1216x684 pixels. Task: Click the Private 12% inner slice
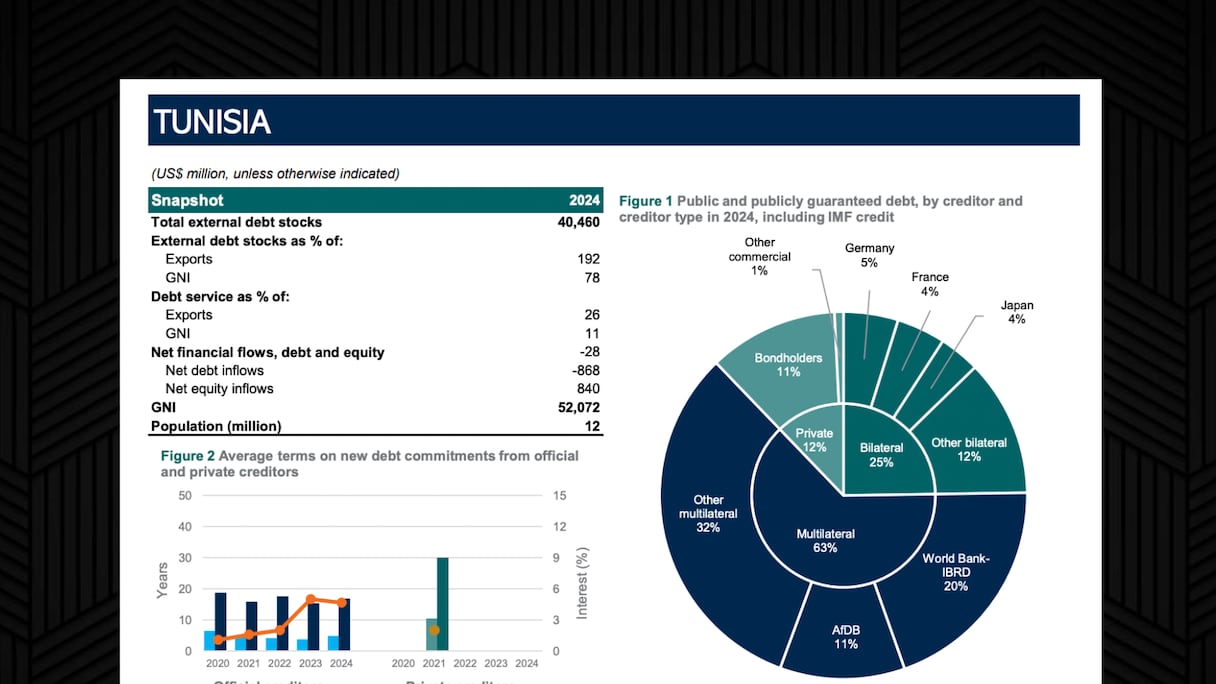(814, 441)
